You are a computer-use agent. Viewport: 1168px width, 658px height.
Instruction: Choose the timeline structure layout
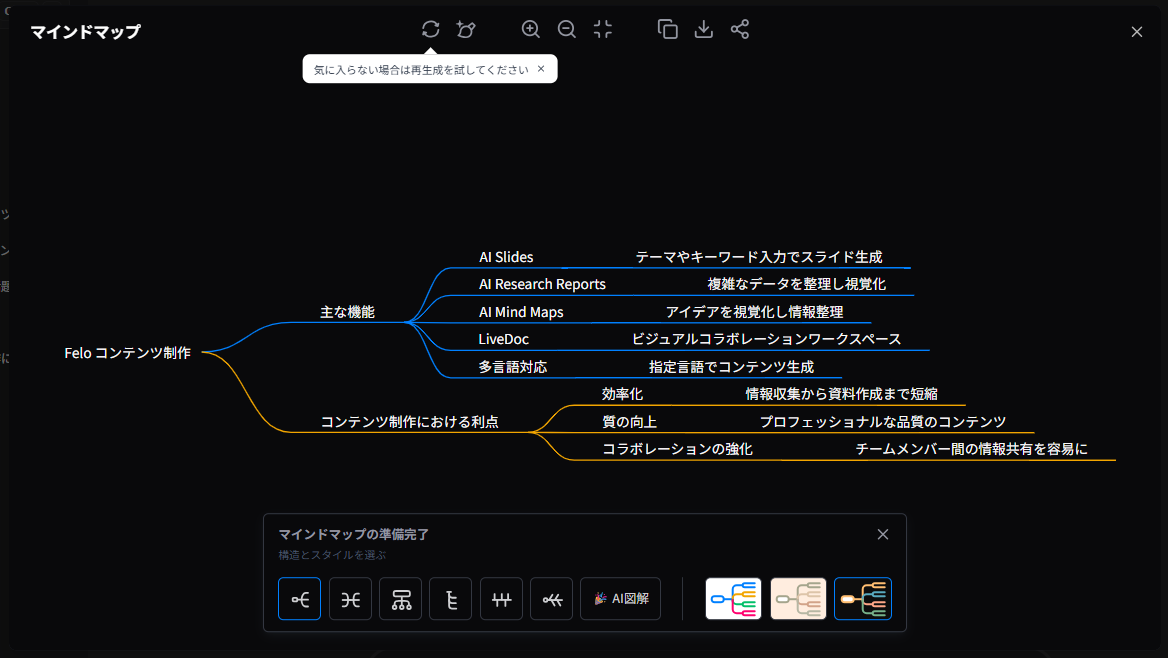pyautogui.click(x=502, y=599)
